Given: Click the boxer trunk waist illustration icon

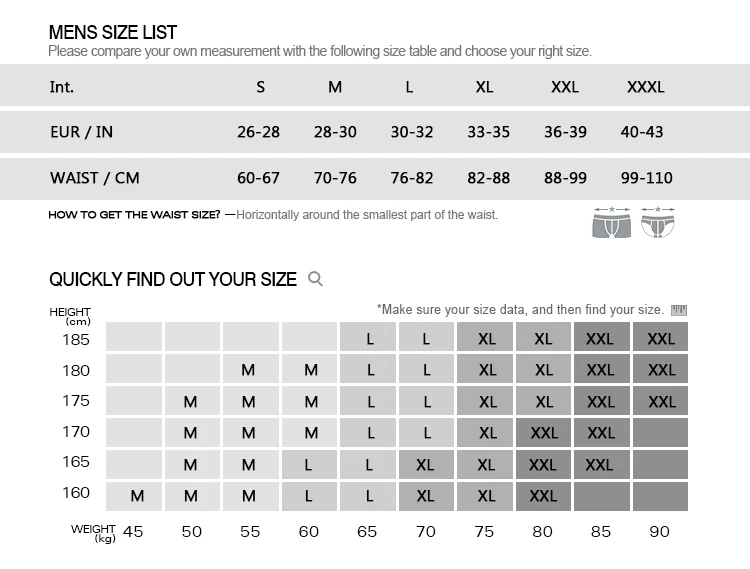Looking at the screenshot, I should [611, 223].
